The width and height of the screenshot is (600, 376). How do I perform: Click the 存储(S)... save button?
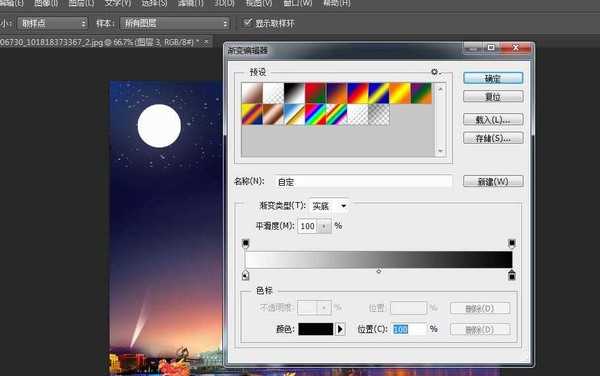point(493,138)
